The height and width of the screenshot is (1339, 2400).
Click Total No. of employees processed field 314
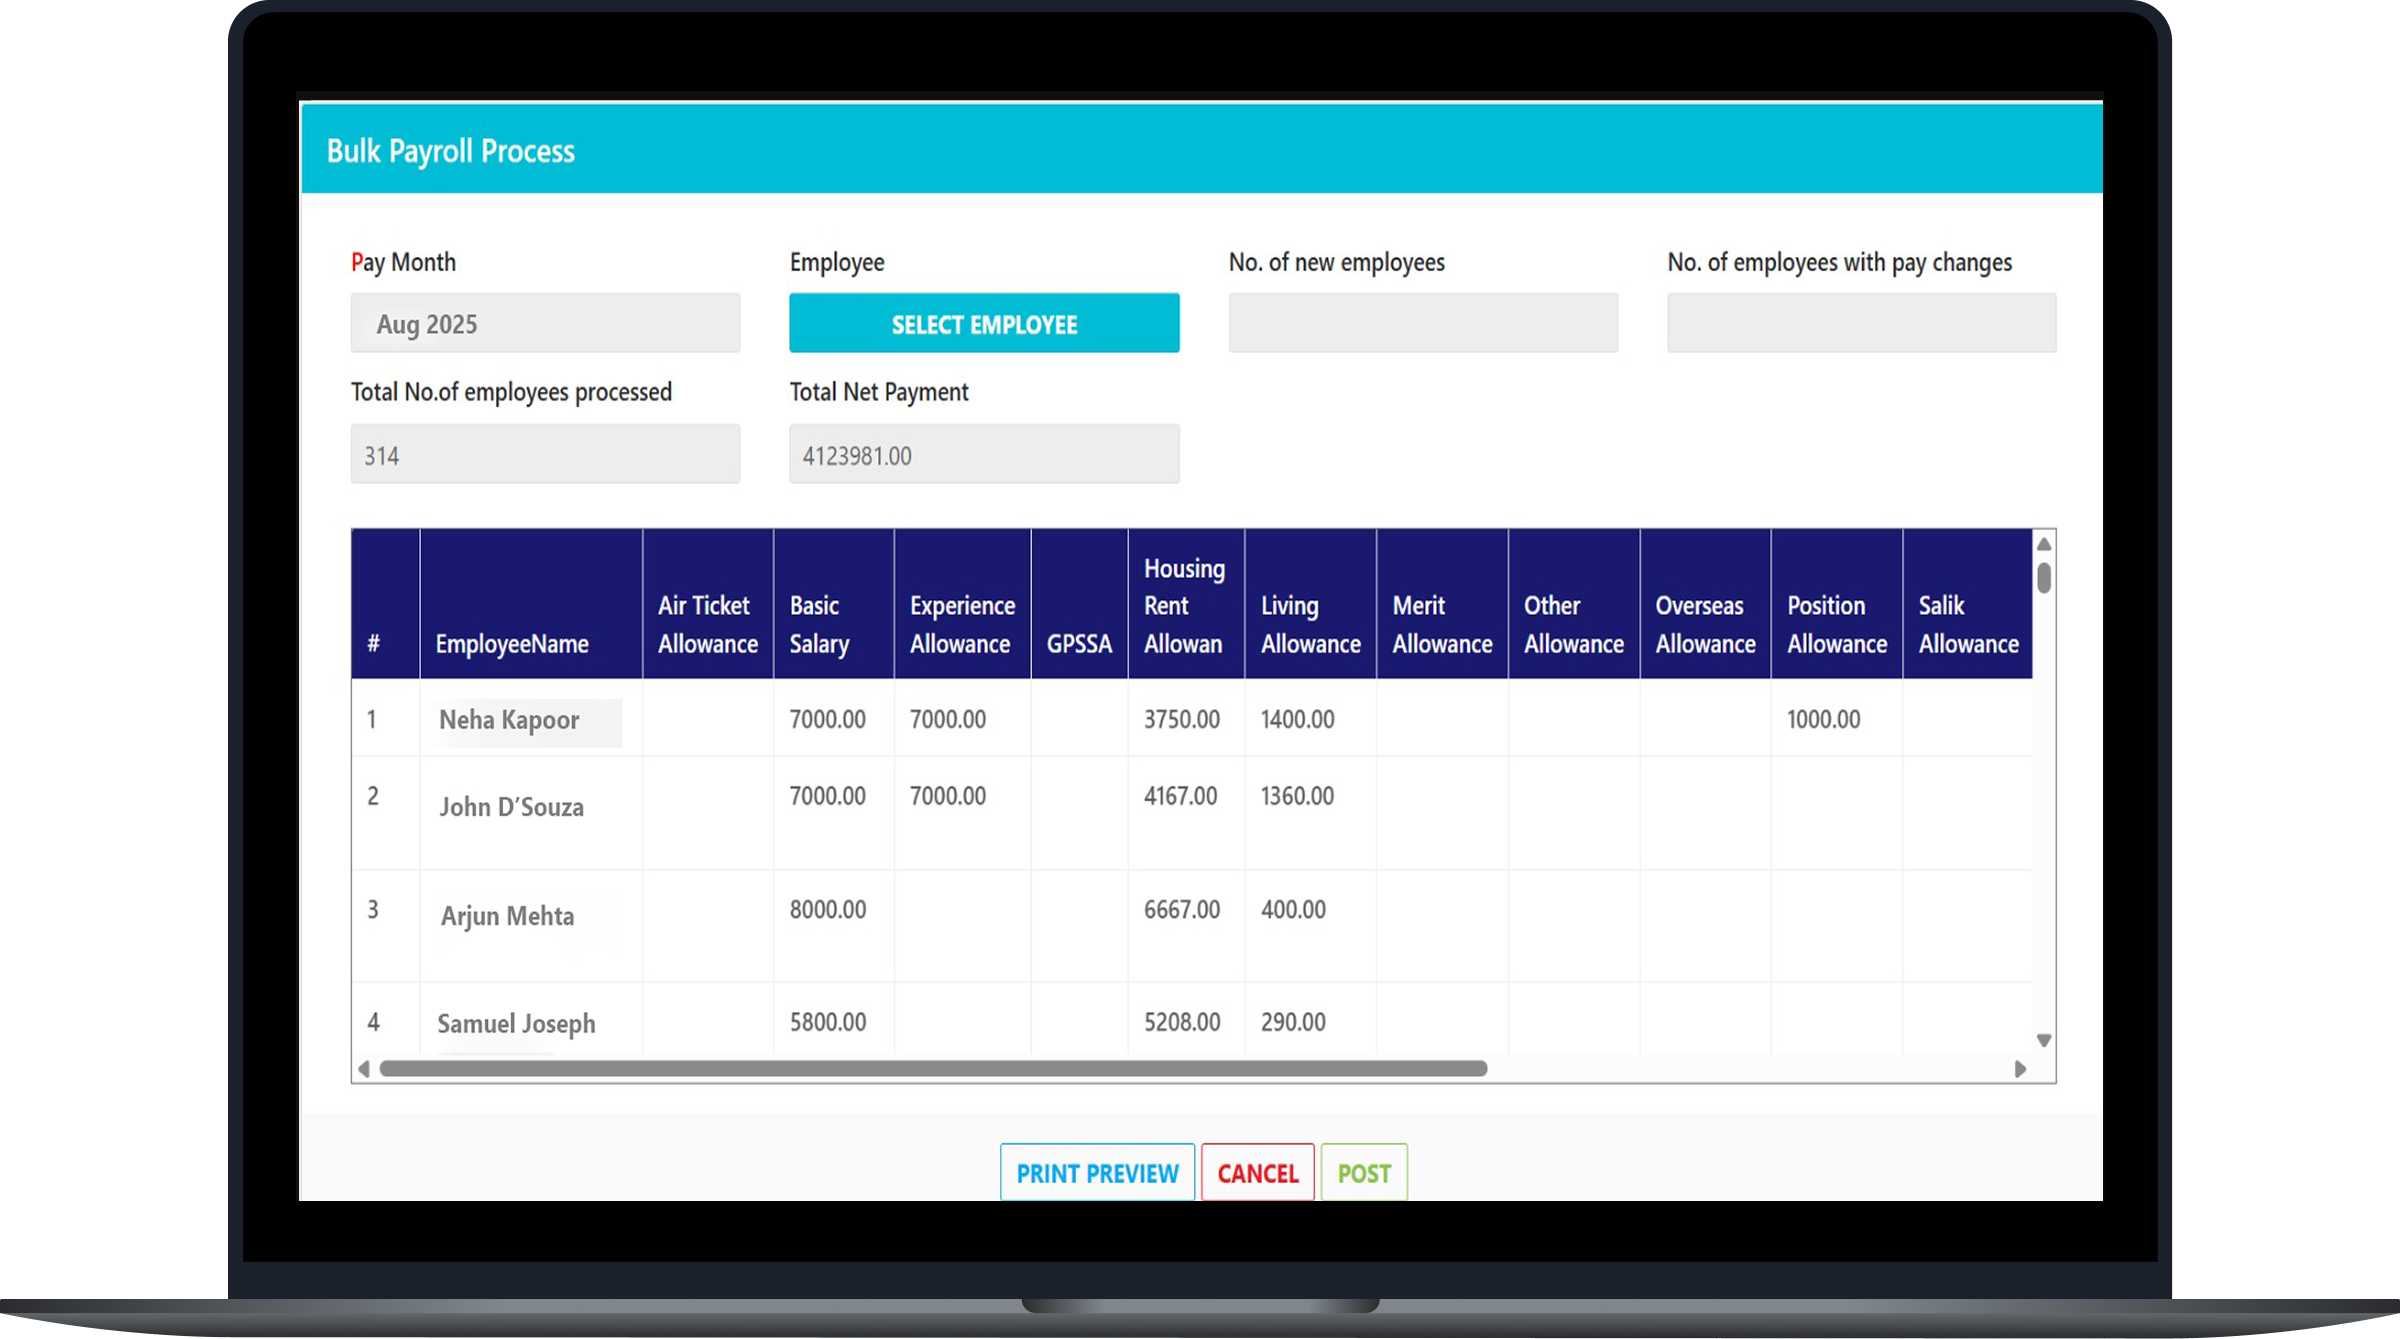click(x=545, y=454)
